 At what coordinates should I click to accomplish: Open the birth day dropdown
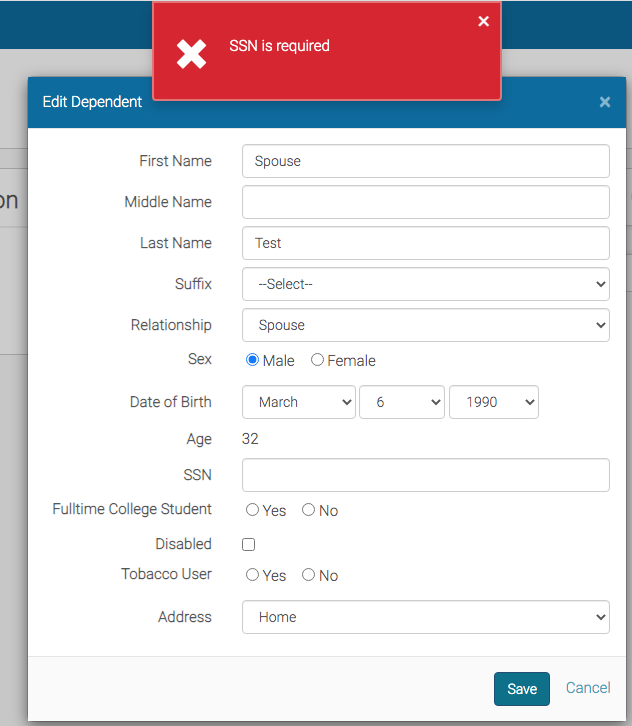tap(402, 402)
